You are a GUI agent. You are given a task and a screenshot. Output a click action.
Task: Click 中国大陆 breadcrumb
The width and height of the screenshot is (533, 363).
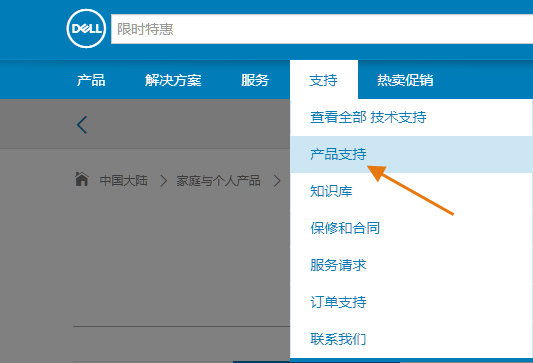tap(124, 180)
